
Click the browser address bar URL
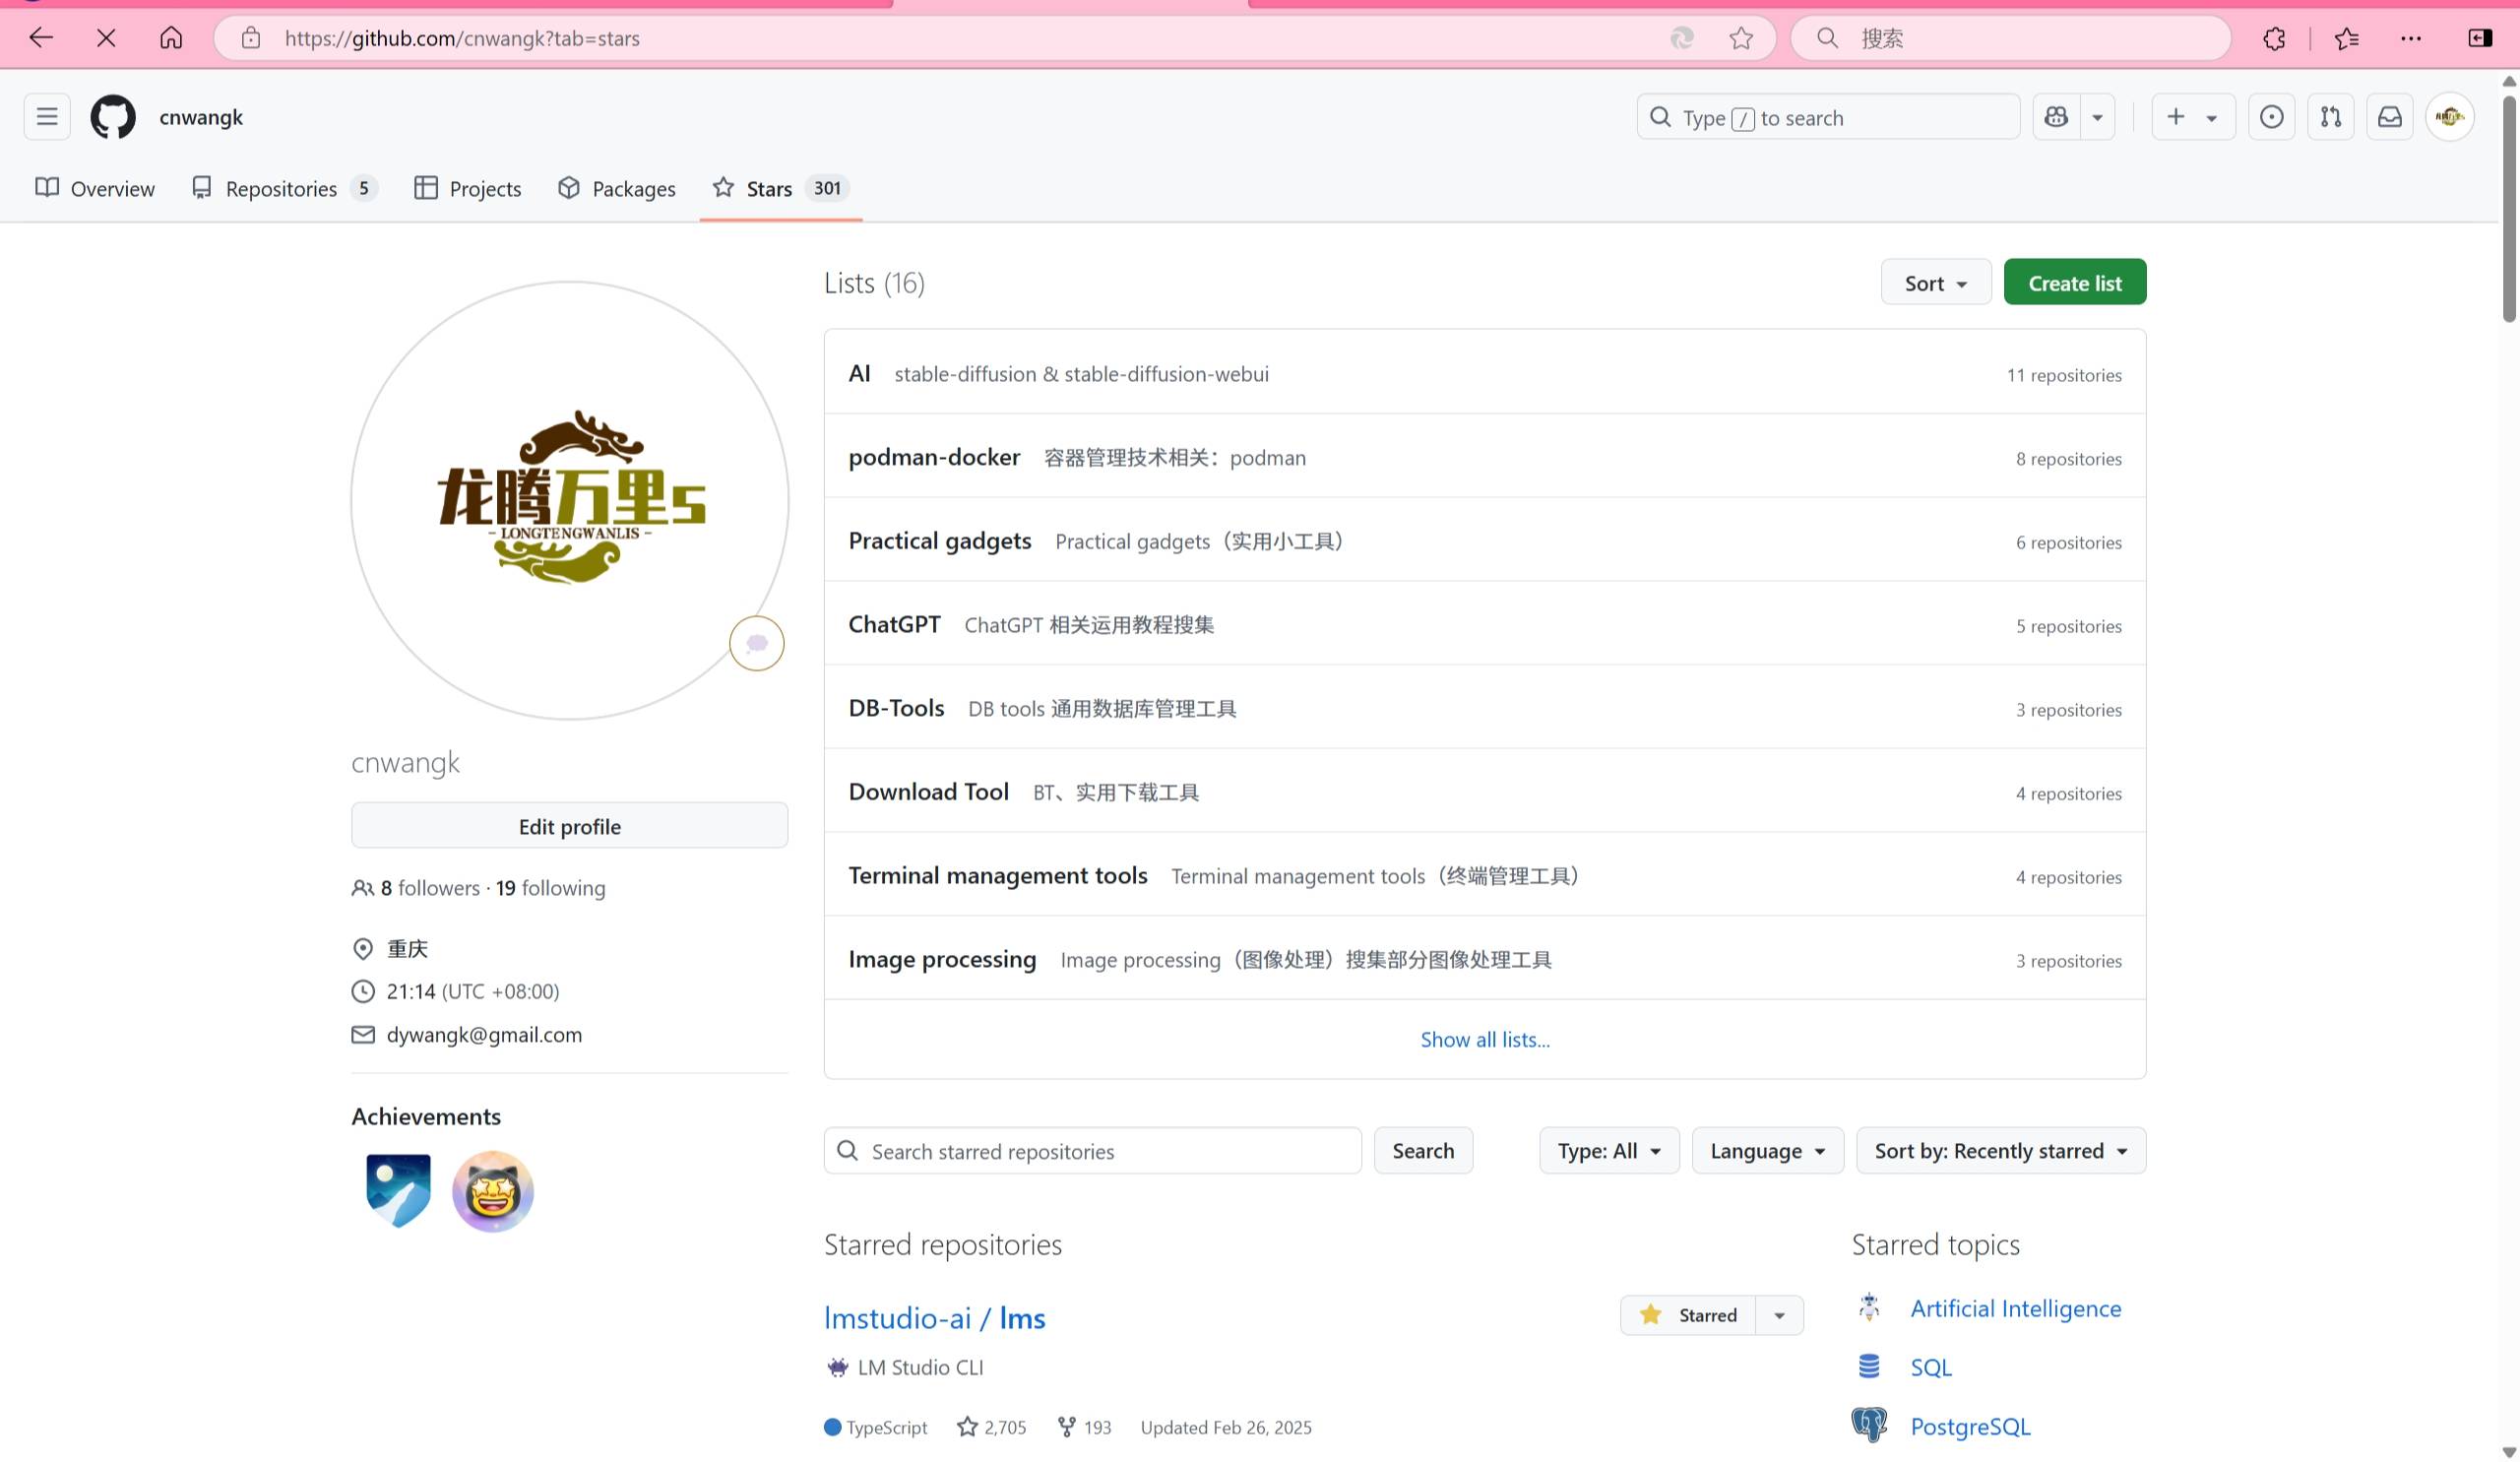[x=462, y=38]
